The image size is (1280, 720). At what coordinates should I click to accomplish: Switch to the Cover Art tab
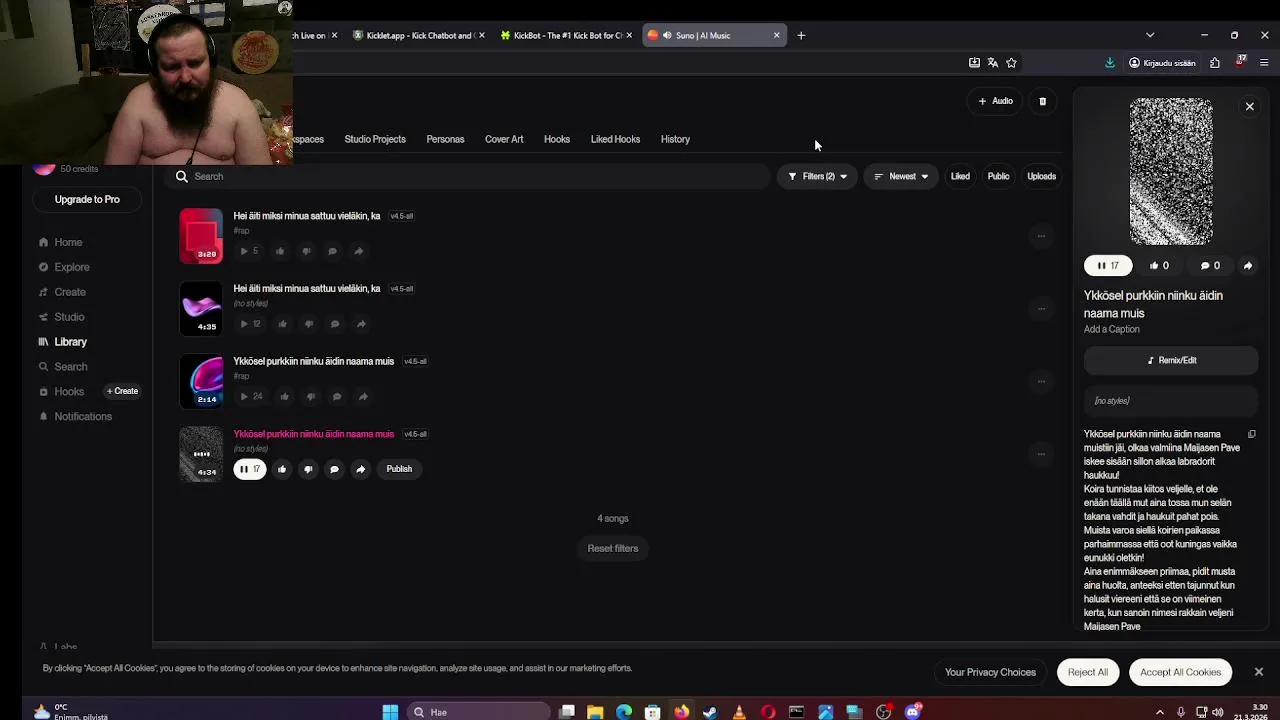coord(504,139)
